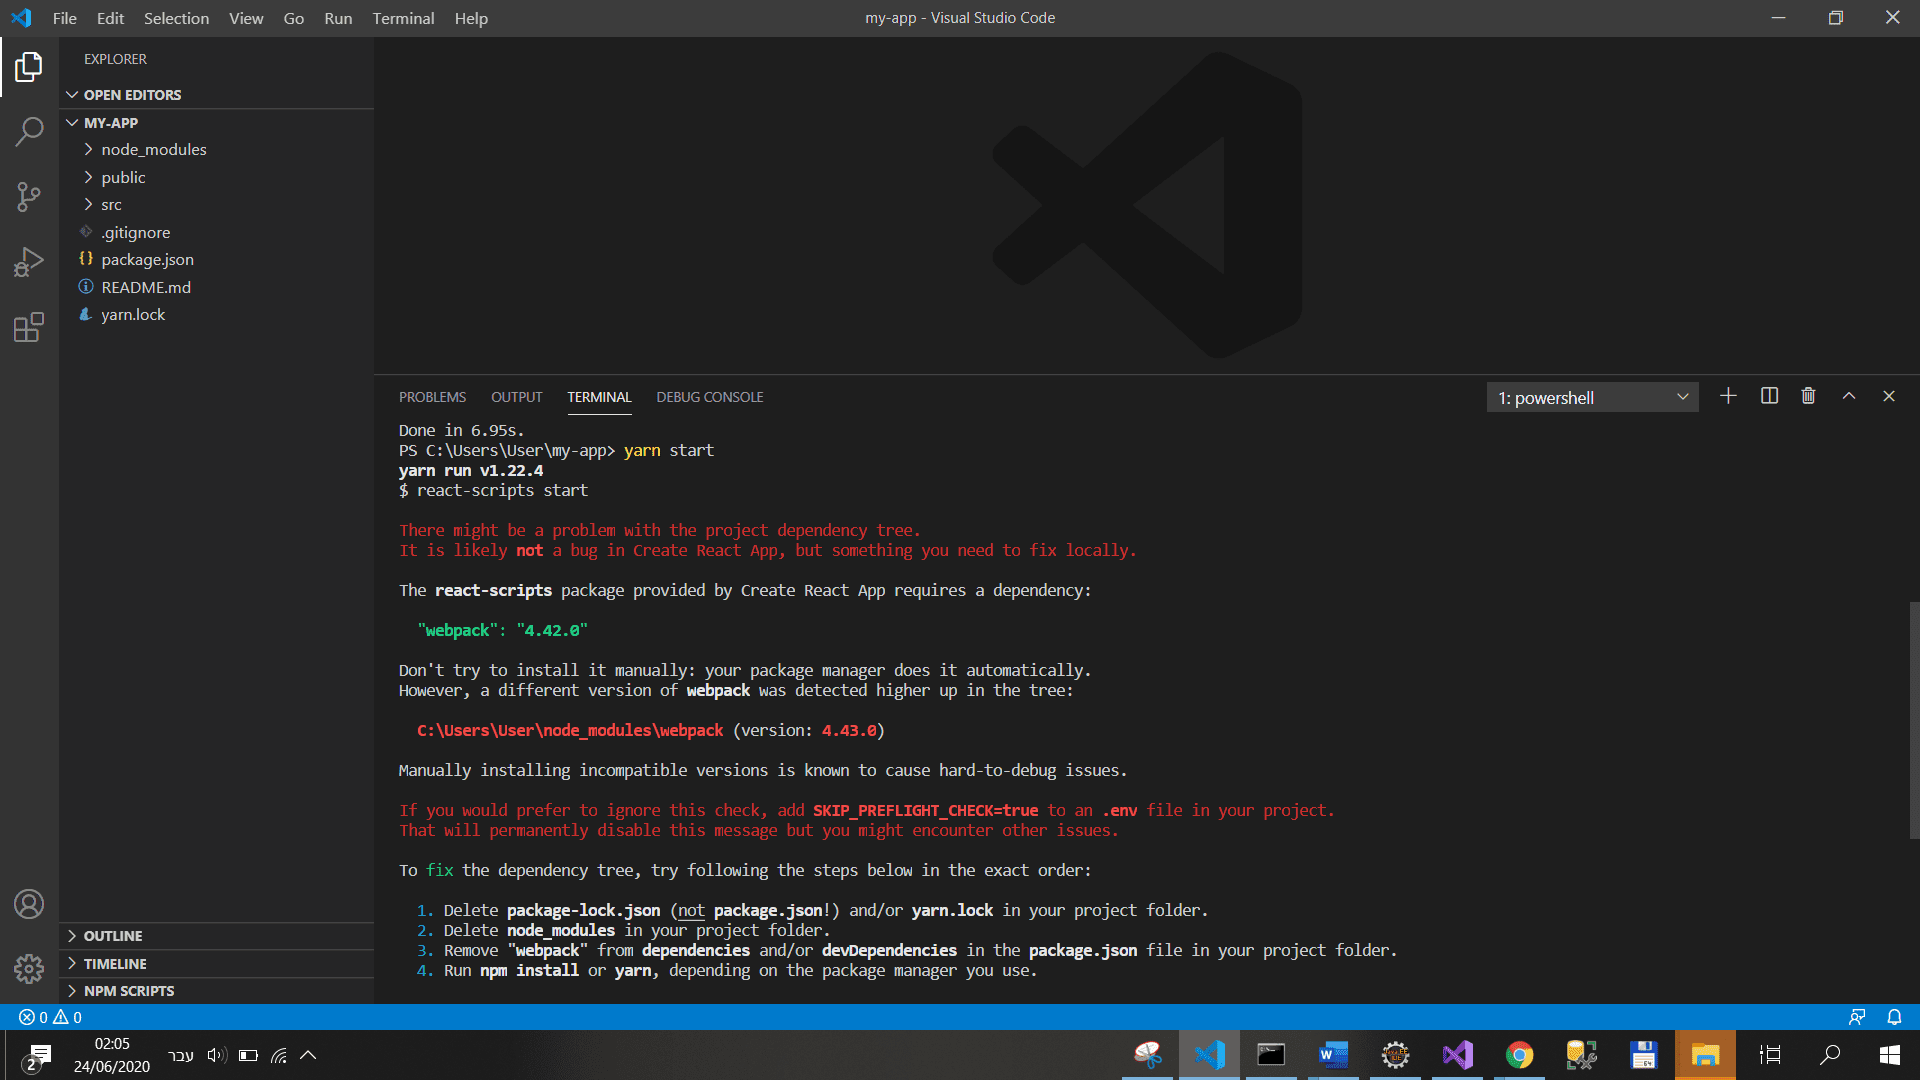Click the terminal vertical scrollbar
The height and width of the screenshot is (1080, 1920).
1914,720
